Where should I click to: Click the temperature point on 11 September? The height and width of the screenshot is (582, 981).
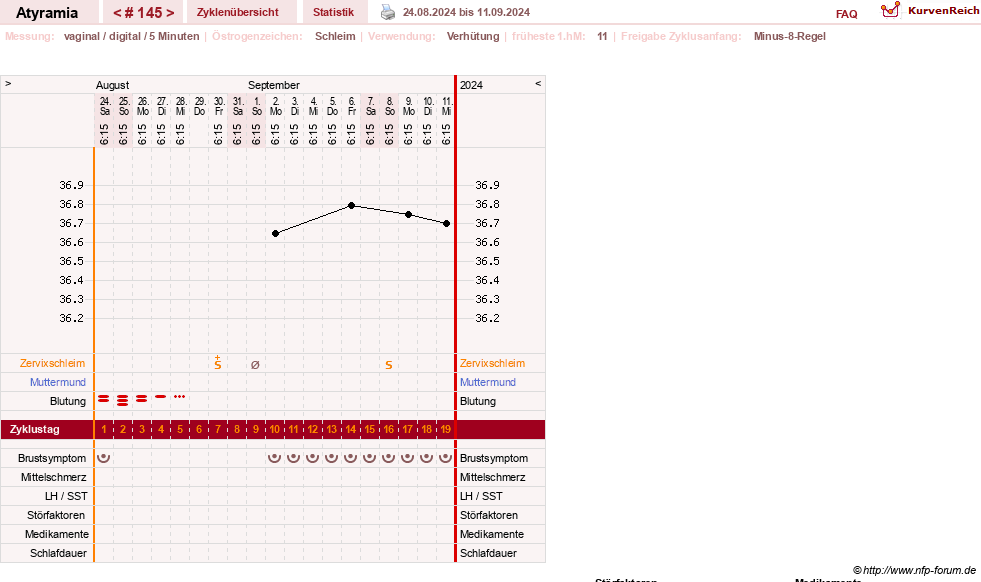coord(447,223)
